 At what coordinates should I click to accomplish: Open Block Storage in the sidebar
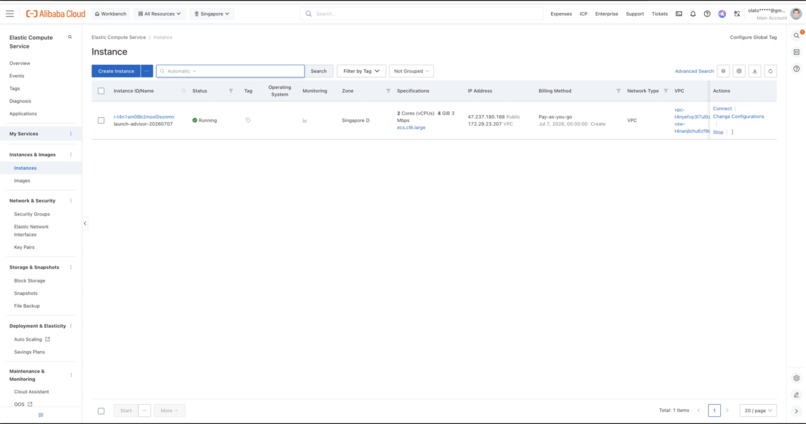[29, 281]
